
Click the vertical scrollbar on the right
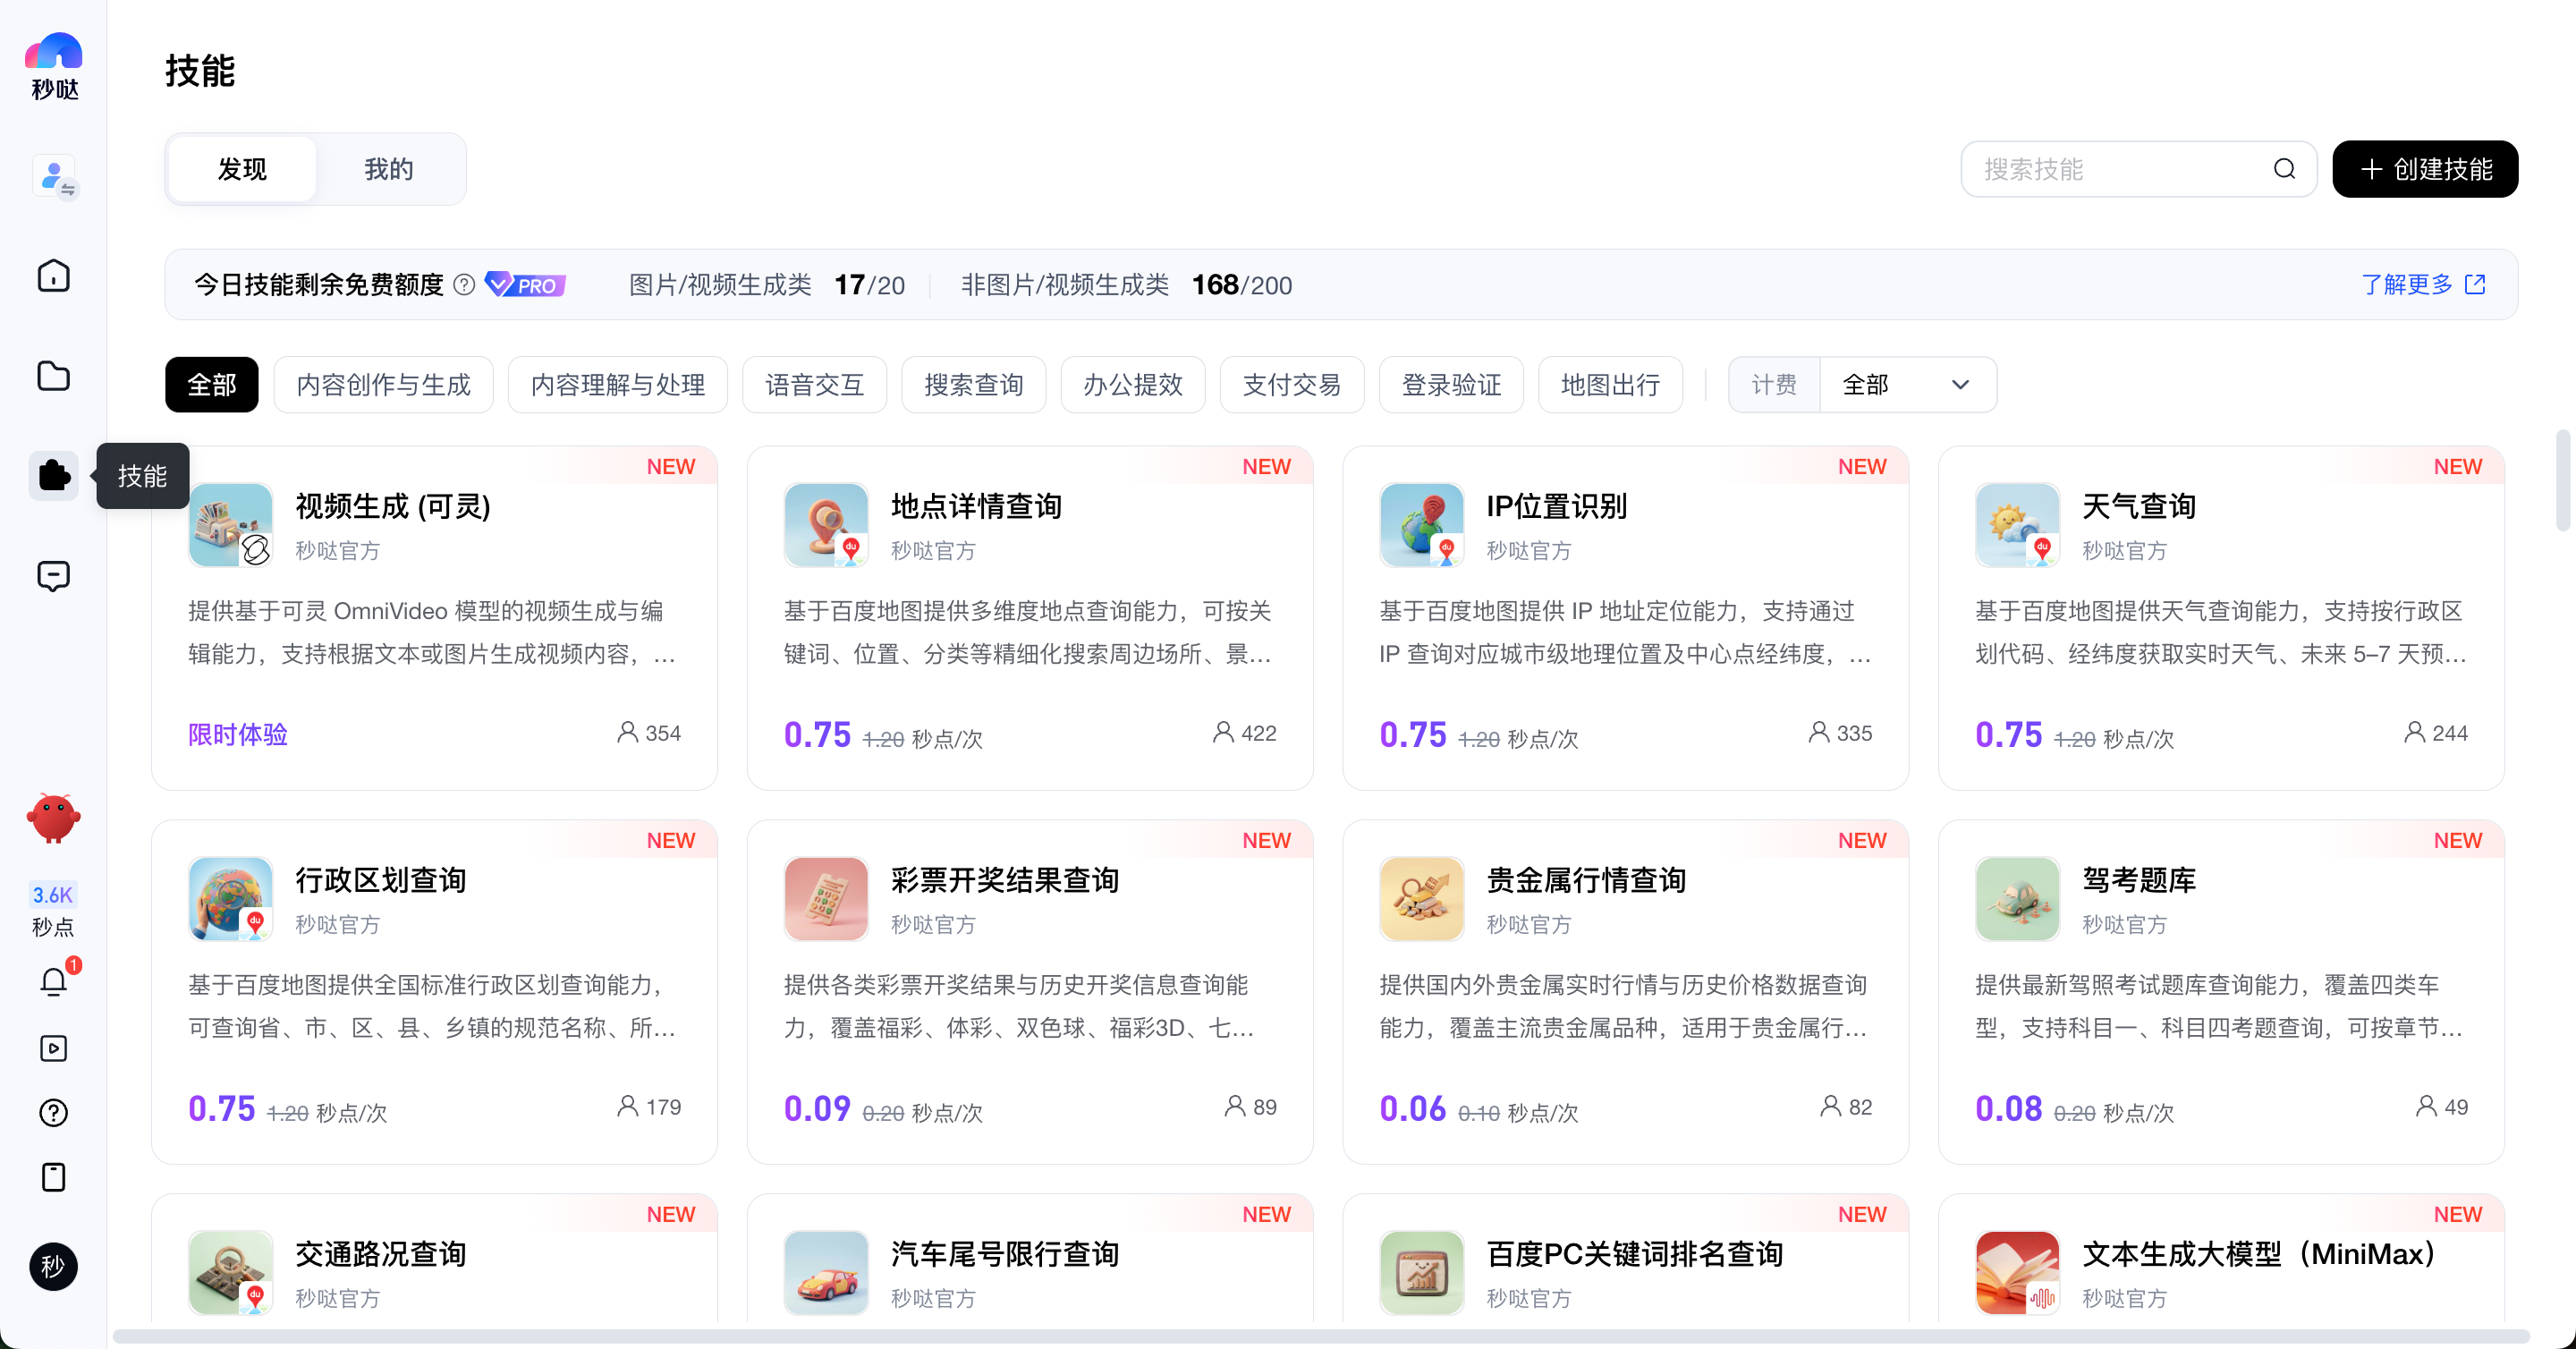(x=2563, y=480)
